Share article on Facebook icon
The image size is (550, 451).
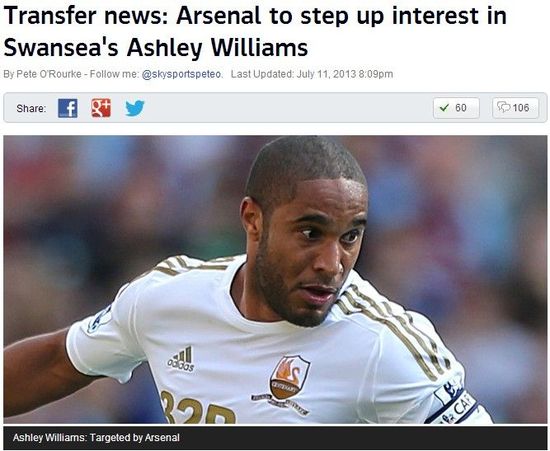point(68,108)
